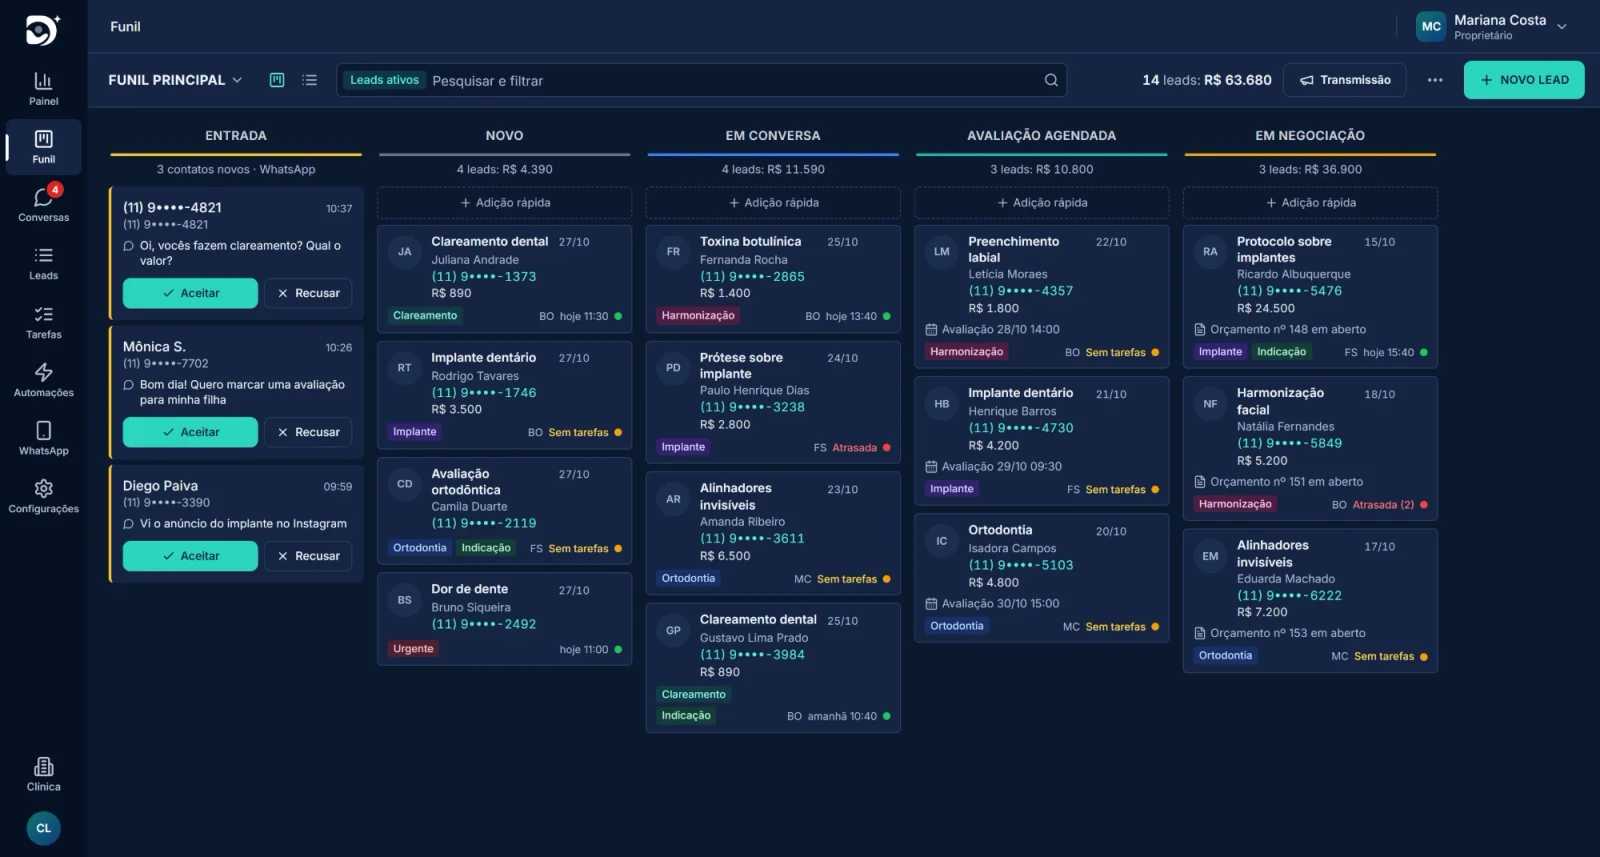Open Automações in the sidebar
The width and height of the screenshot is (1600, 857).
tap(43, 380)
